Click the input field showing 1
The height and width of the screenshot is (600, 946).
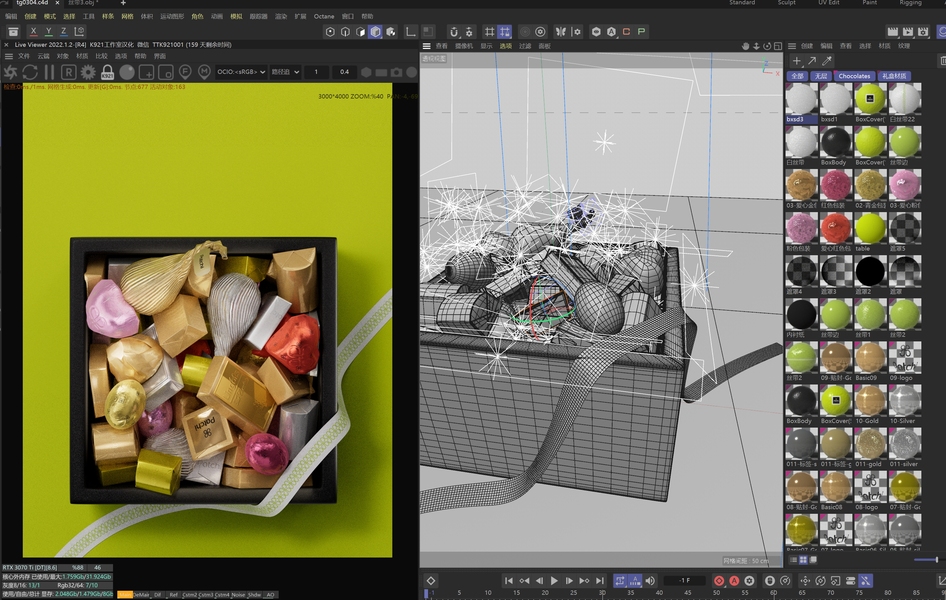316,72
